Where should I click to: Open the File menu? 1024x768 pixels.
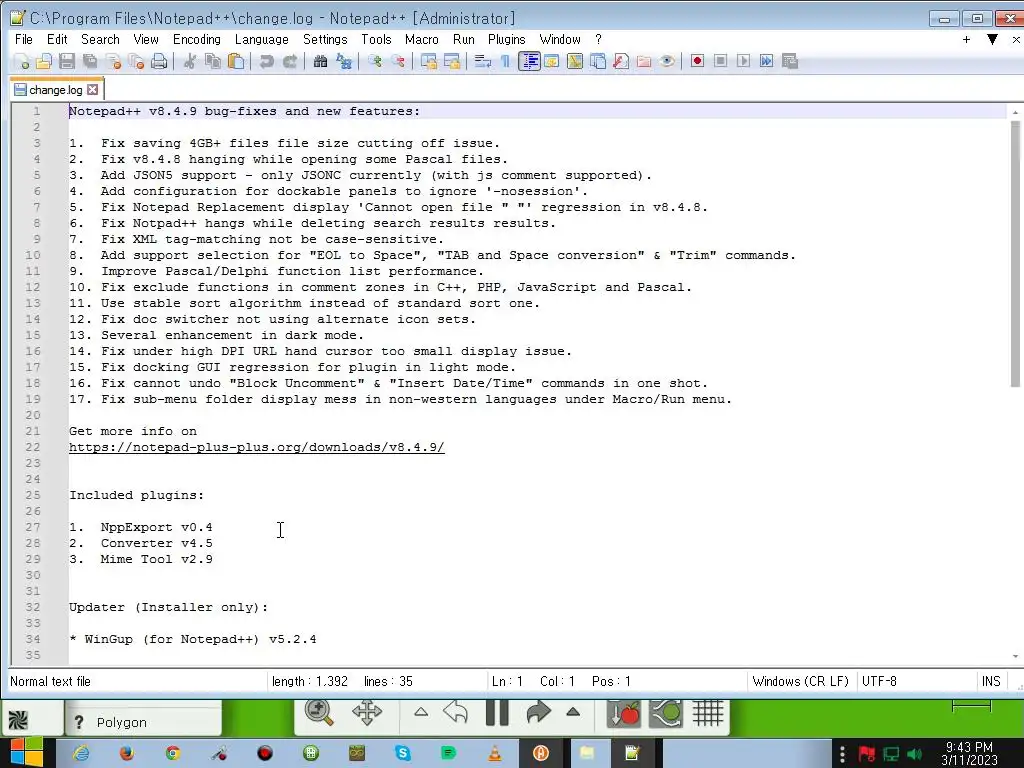(x=24, y=39)
